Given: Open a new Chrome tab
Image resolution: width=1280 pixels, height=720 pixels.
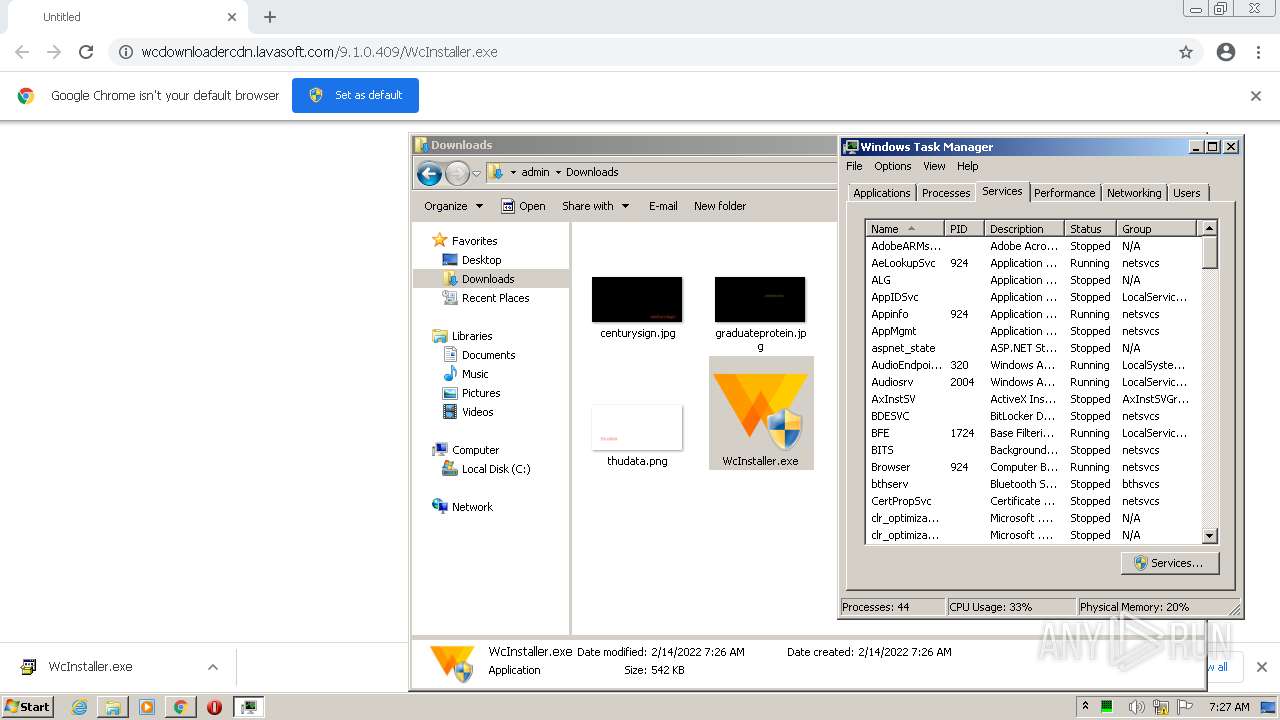Looking at the screenshot, I should tap(270, 17).
